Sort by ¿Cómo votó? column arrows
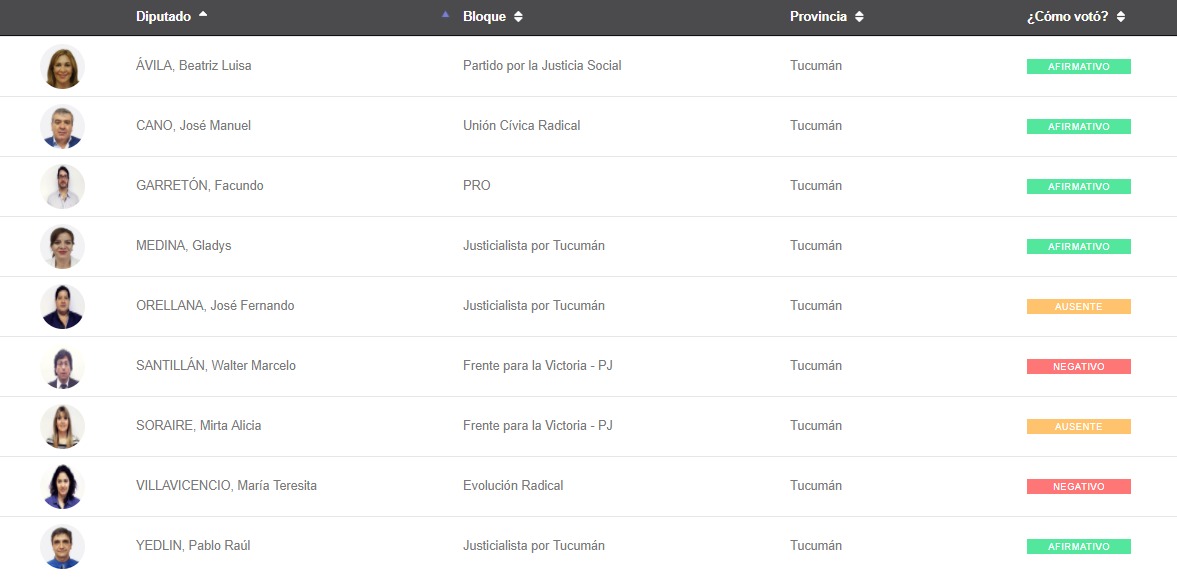The height and width of the screenshot is (581, 1177). [x=1121, y=17]
